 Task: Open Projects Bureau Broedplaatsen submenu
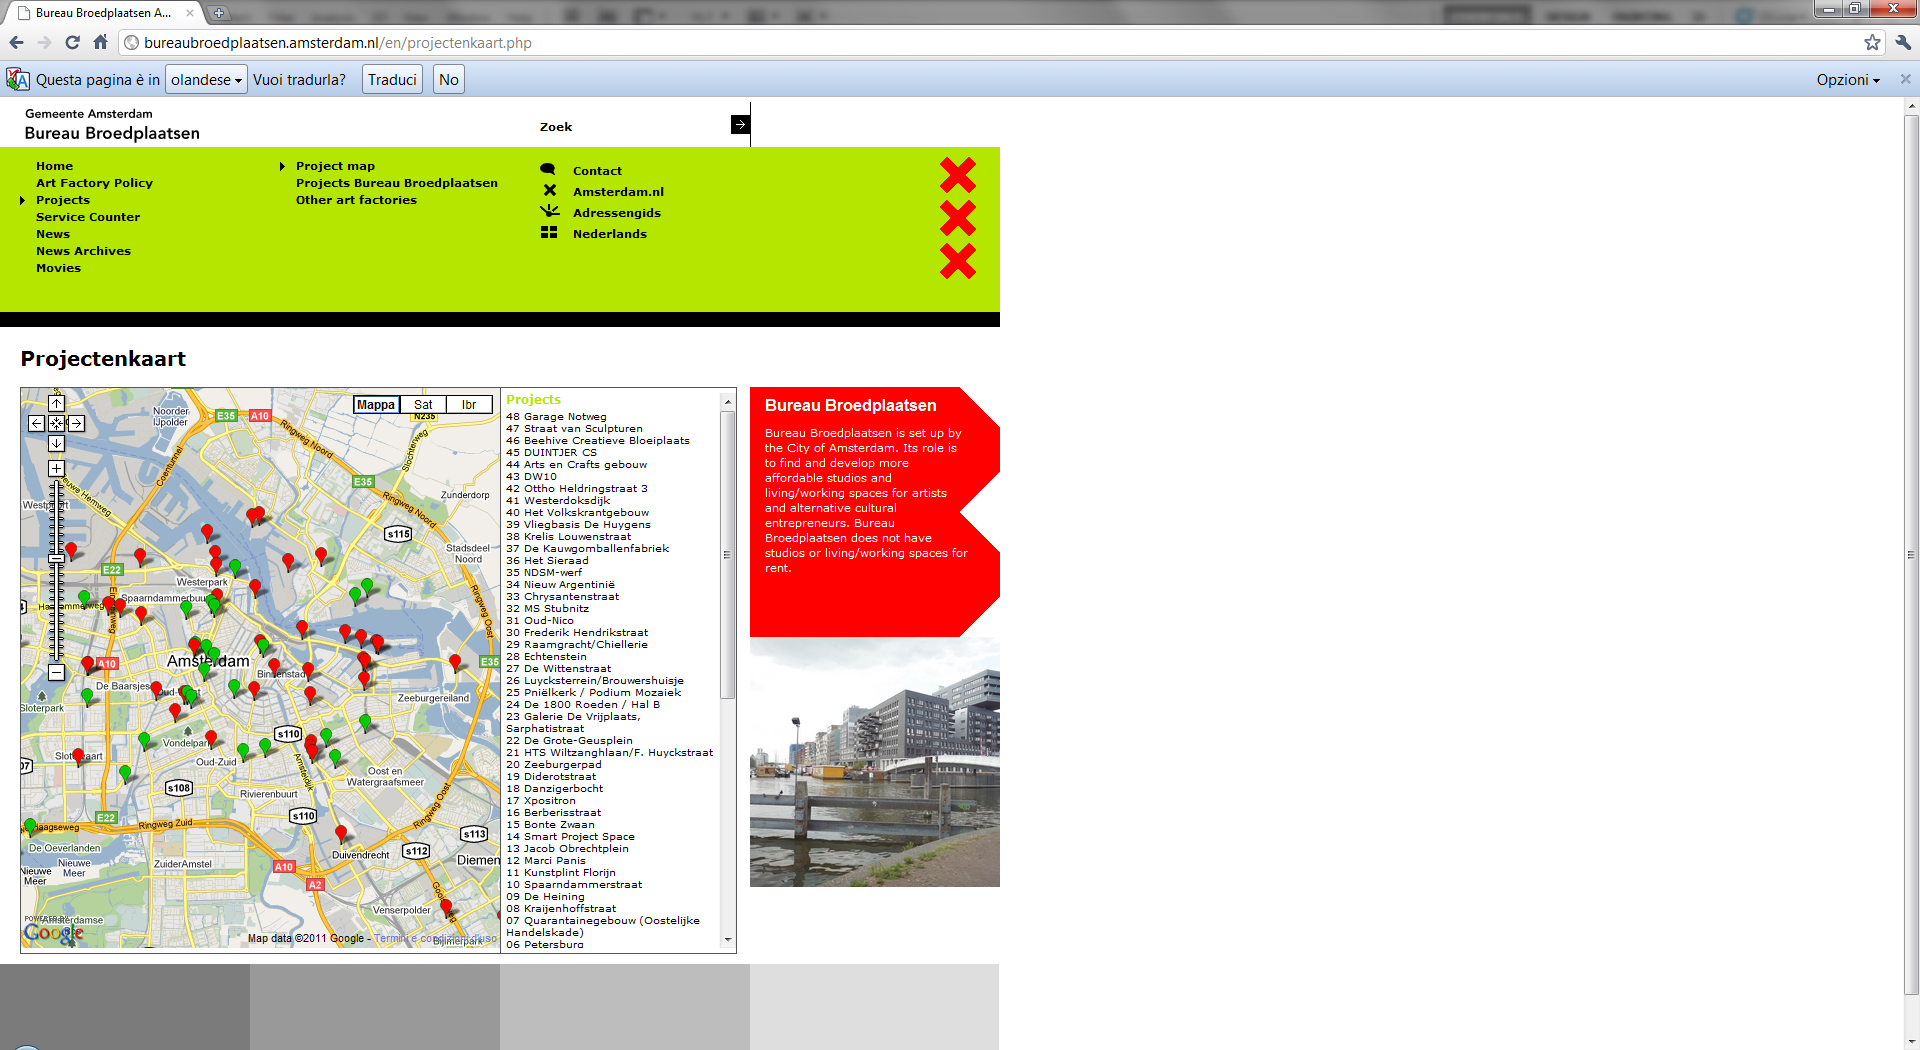[397, 183]
